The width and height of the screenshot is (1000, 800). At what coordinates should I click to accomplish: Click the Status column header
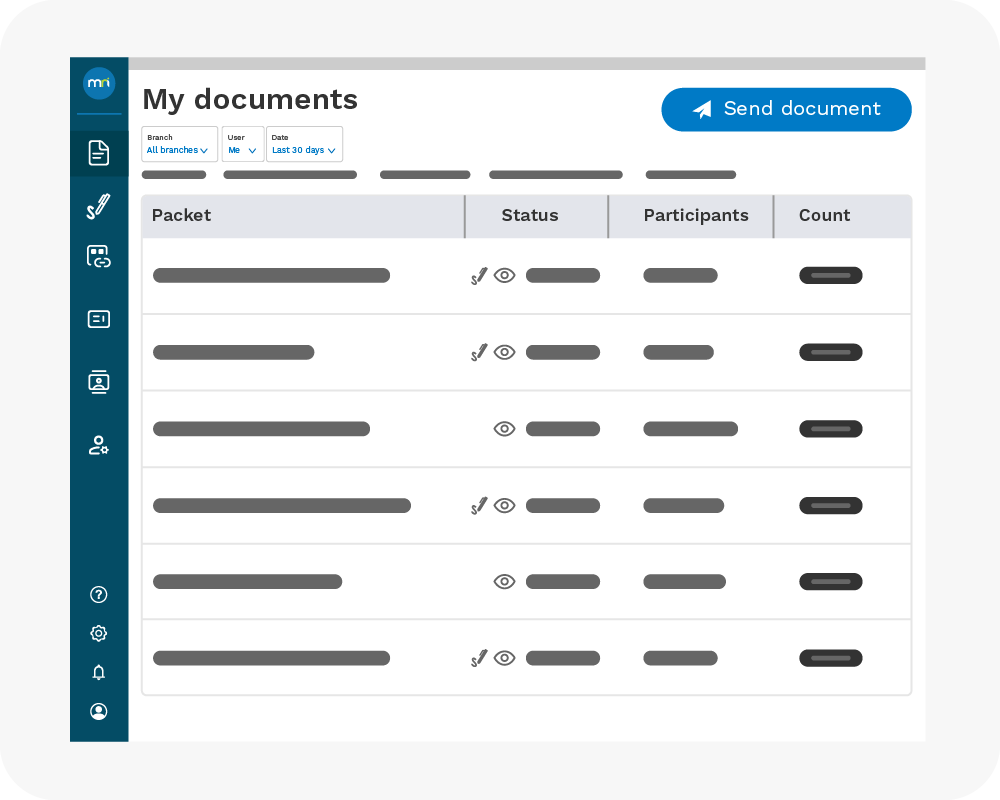pos(530,215)
